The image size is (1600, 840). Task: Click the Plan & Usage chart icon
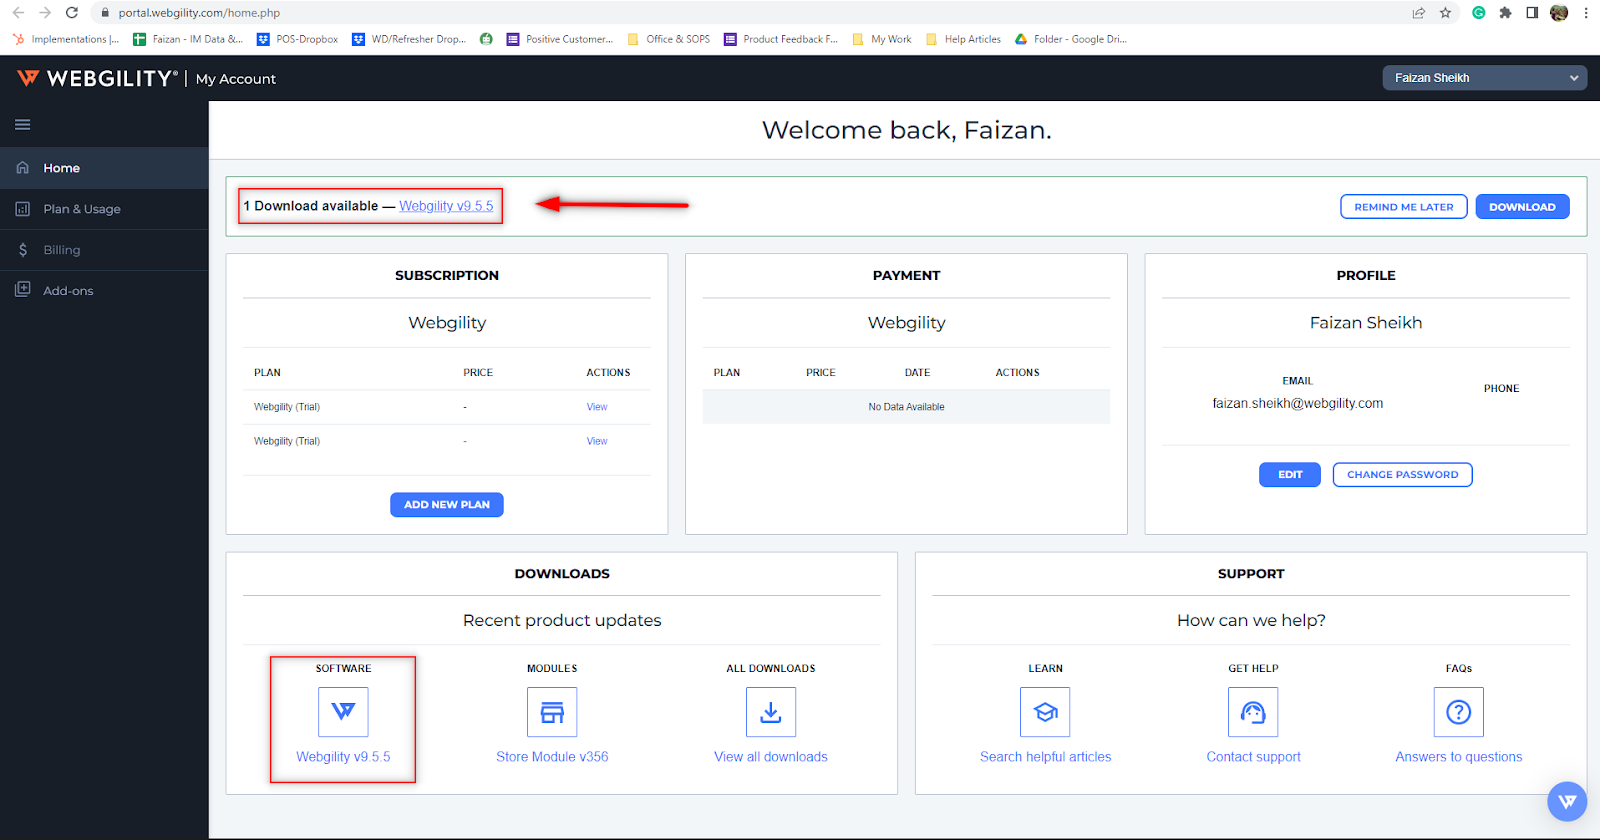(22, 209)
